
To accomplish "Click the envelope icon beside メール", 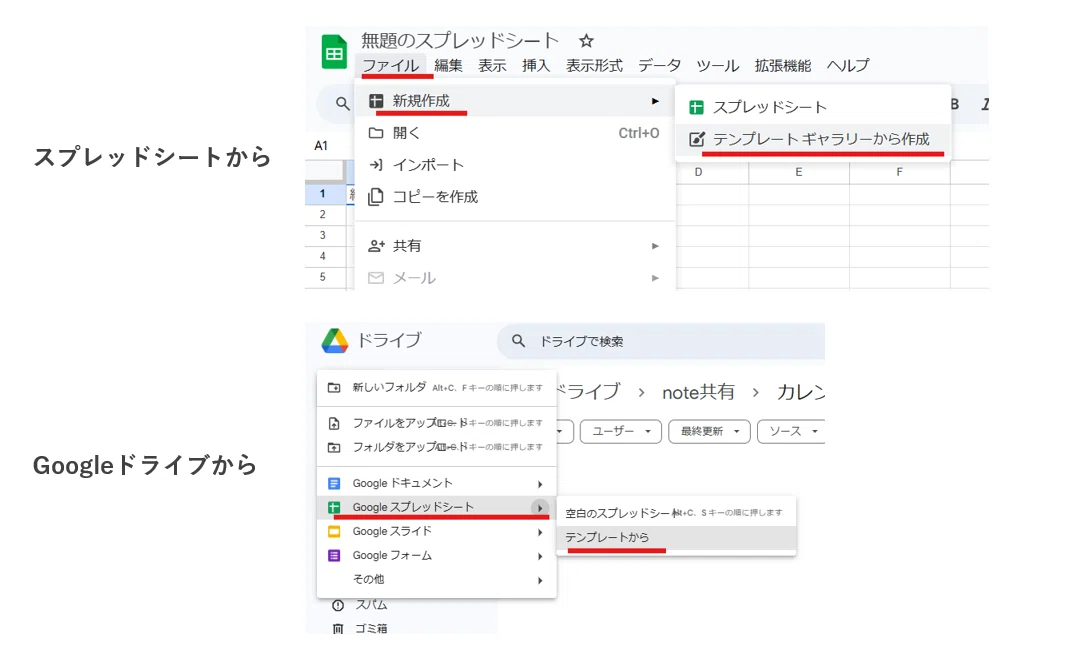I will pyautogui.click(x=376, y=278).
